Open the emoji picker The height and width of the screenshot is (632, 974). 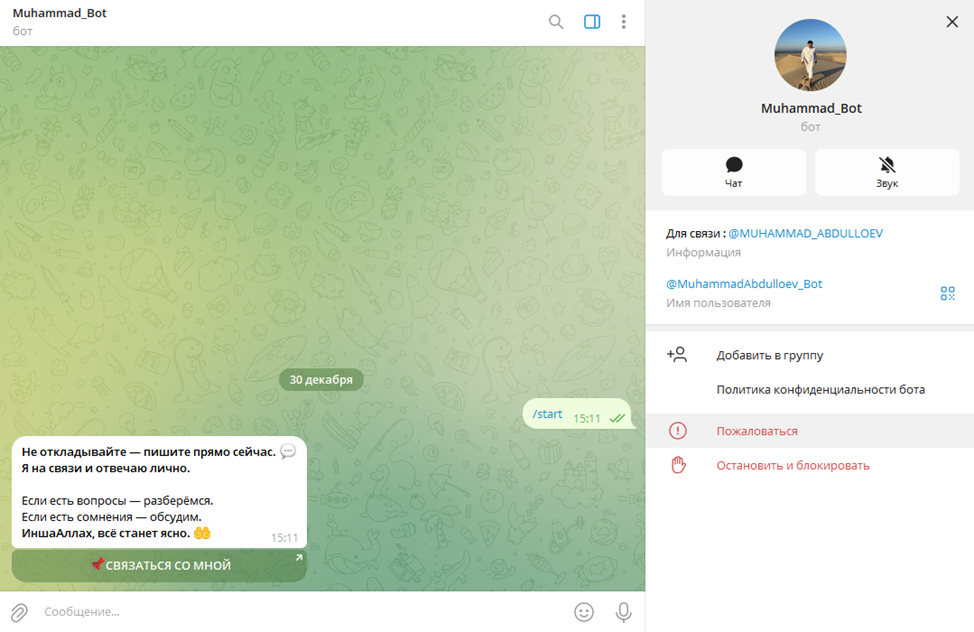584,612
